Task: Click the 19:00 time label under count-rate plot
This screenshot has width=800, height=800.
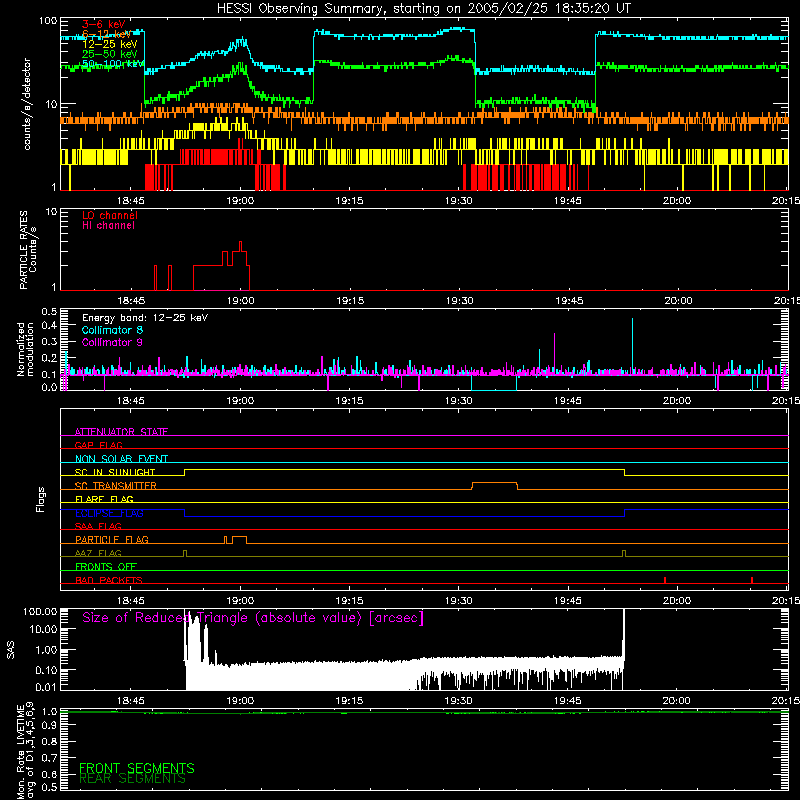Action: coord(240,201)
